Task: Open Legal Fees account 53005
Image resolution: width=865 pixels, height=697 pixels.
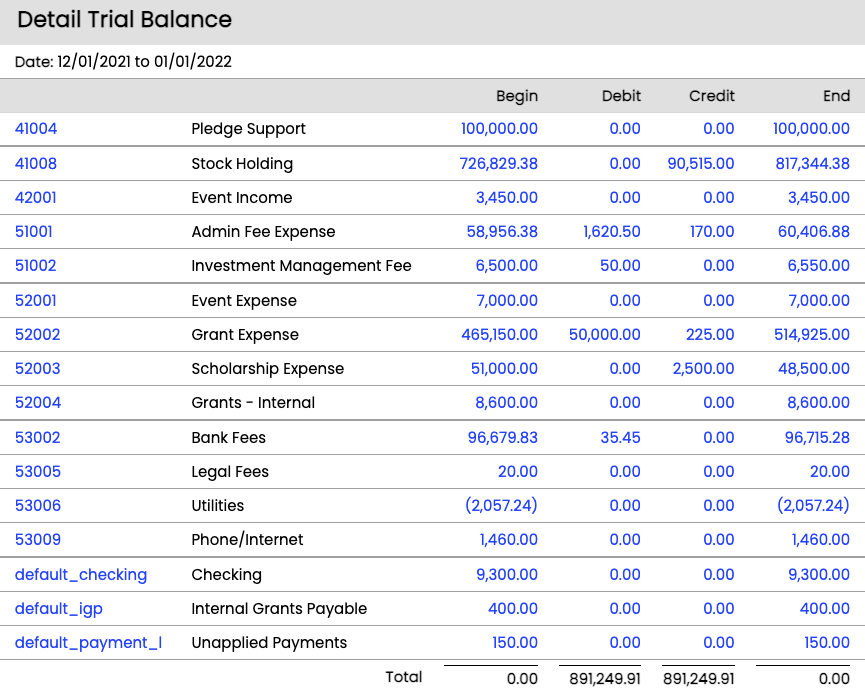Action: pos(35,471)
